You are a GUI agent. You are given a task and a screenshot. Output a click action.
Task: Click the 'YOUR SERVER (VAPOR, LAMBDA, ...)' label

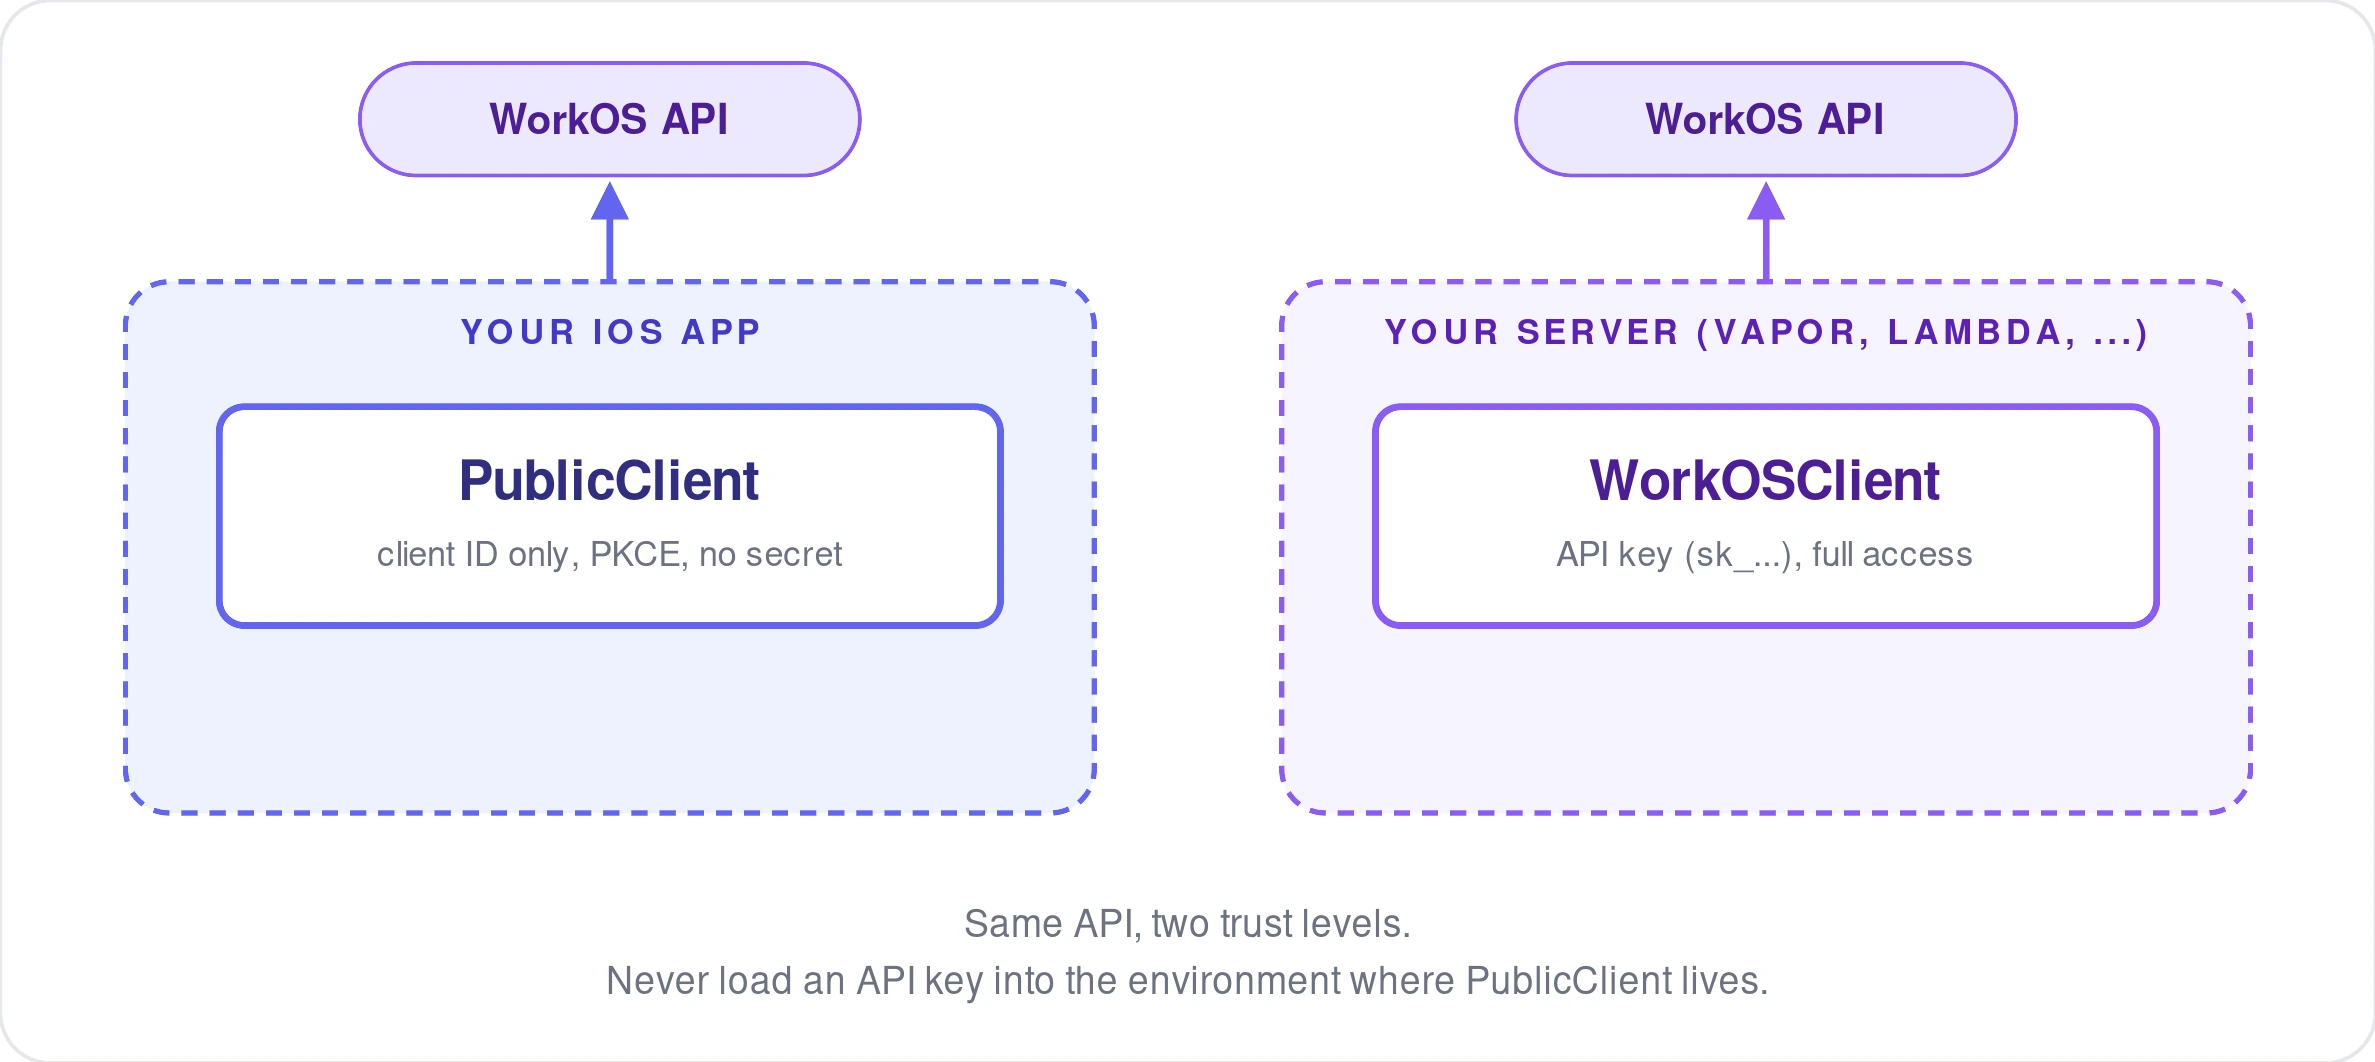tap(1766, 333)
